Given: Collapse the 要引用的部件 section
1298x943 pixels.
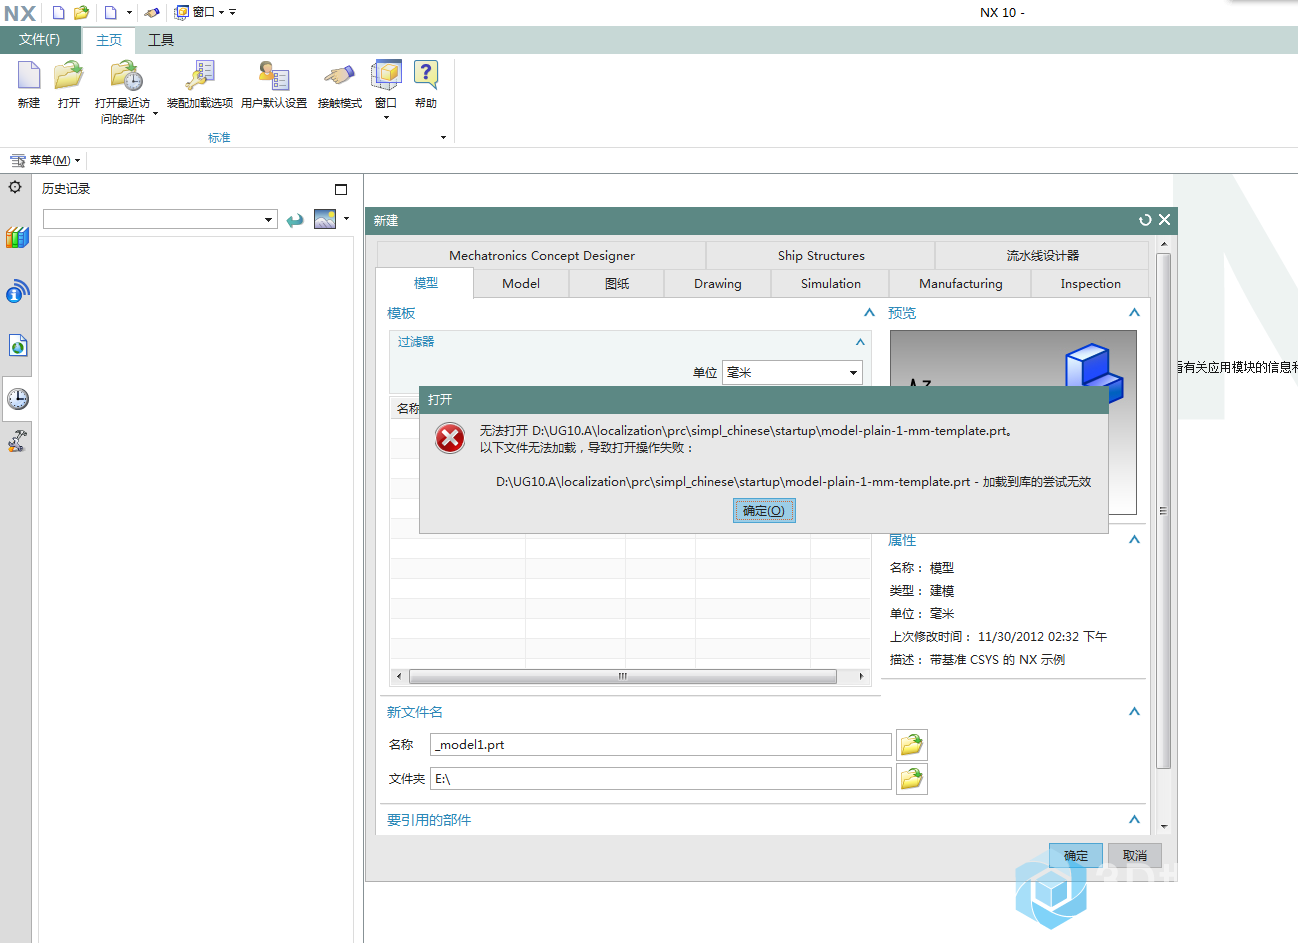Looking at the screenshot, I should (x=1134, y=820).
